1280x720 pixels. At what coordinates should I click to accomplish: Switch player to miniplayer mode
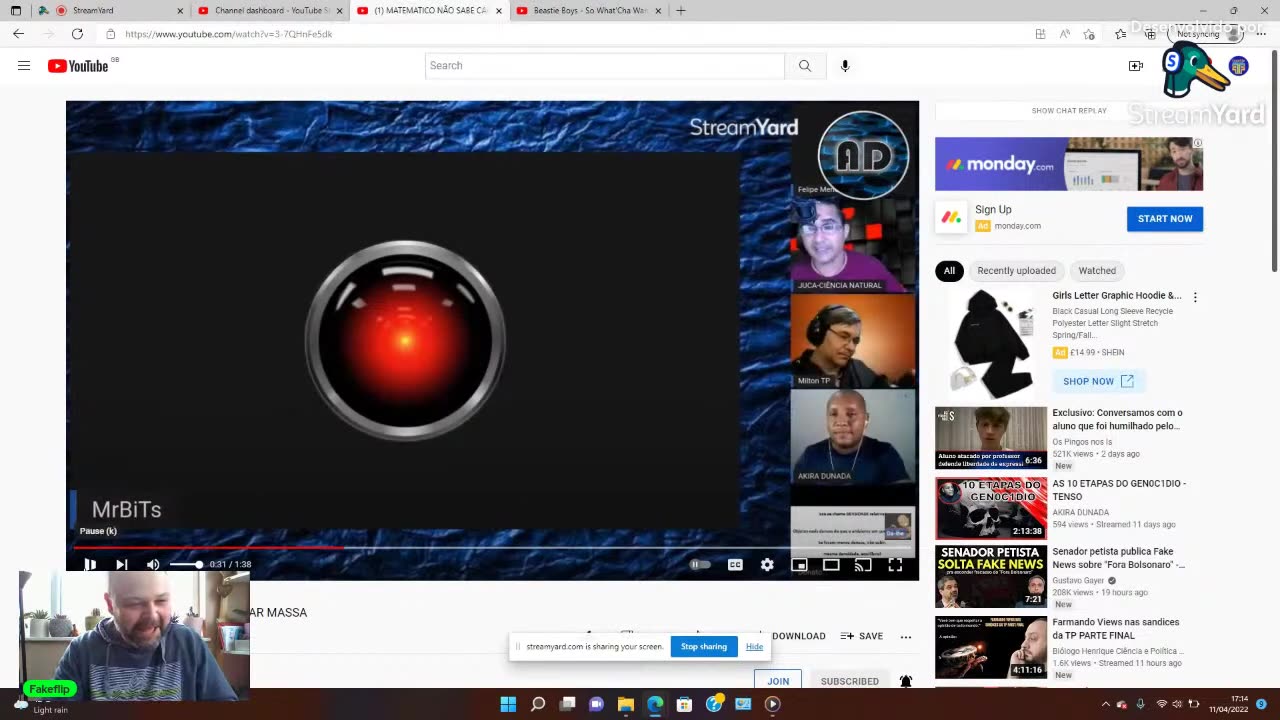click(799, 564)
